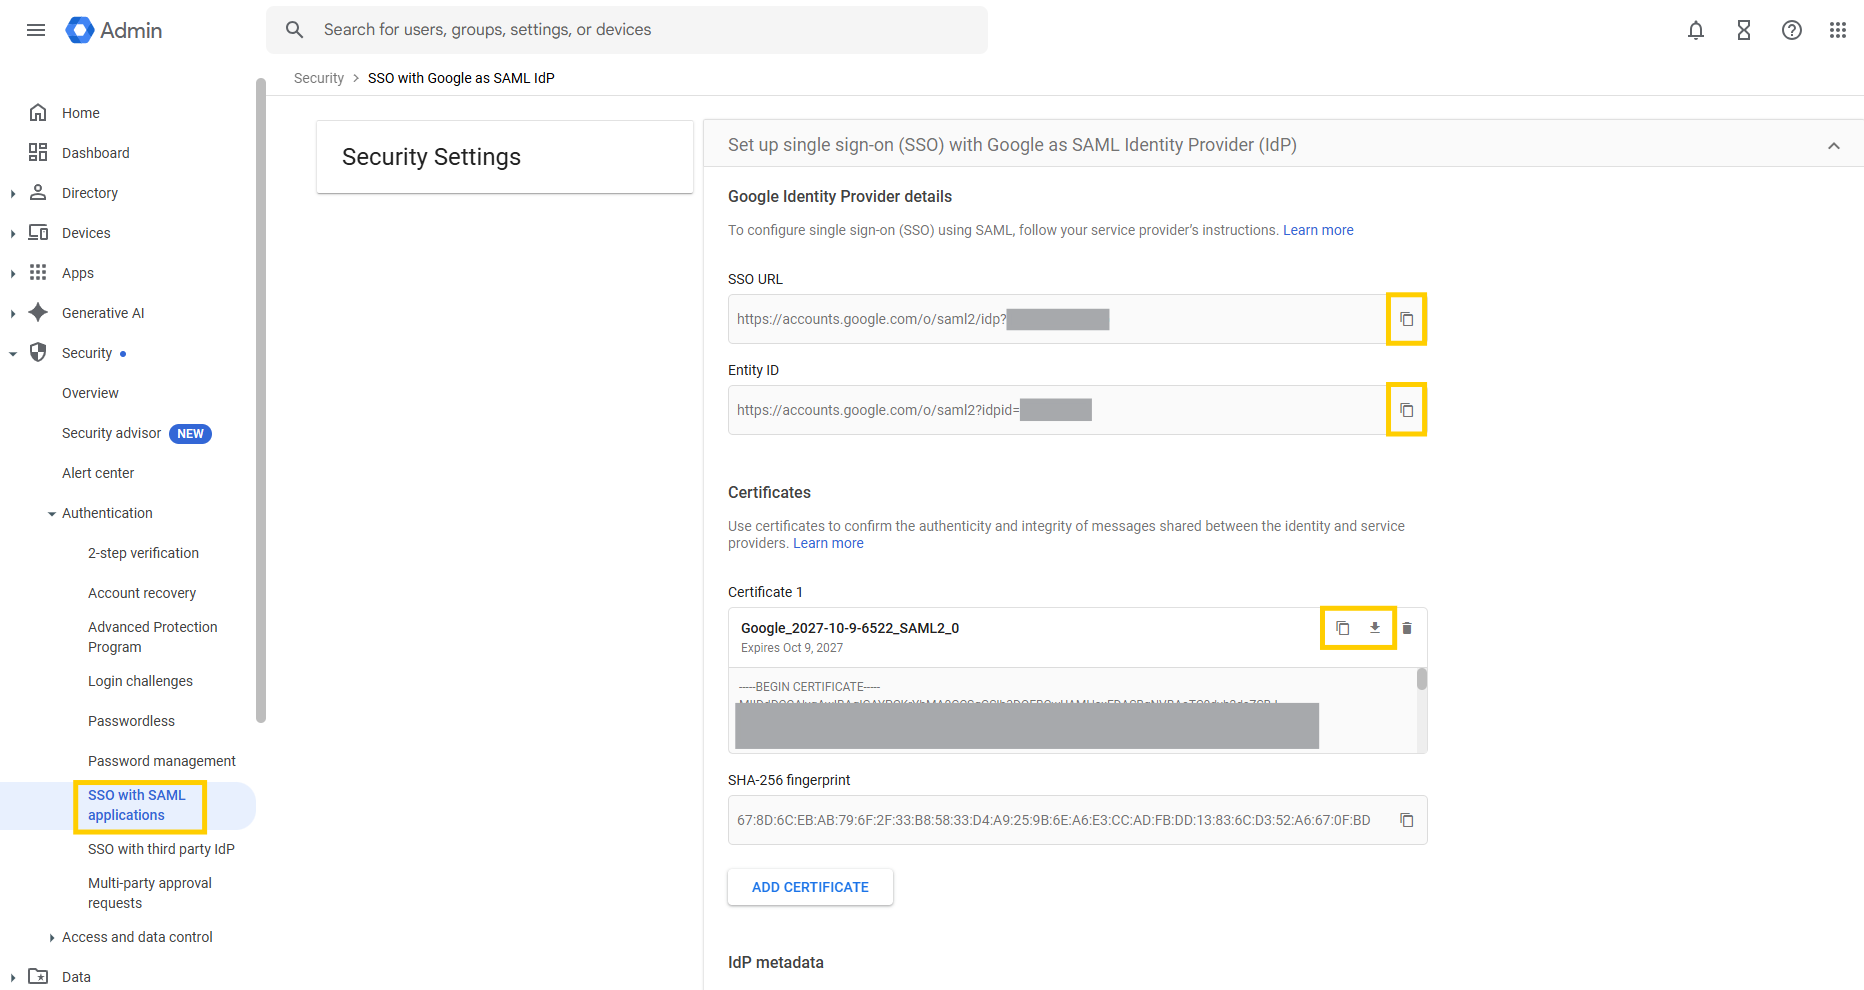
Task: Click Learn more about SAML SSO
Action: (x=1318, y=230)
